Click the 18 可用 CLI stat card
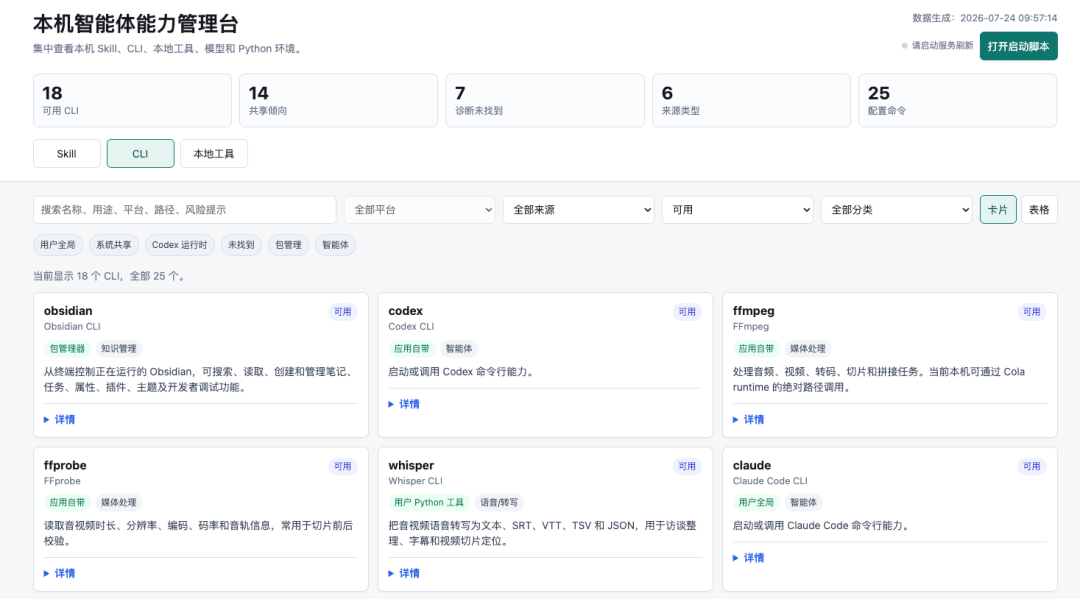 click(x=132, y=101)
